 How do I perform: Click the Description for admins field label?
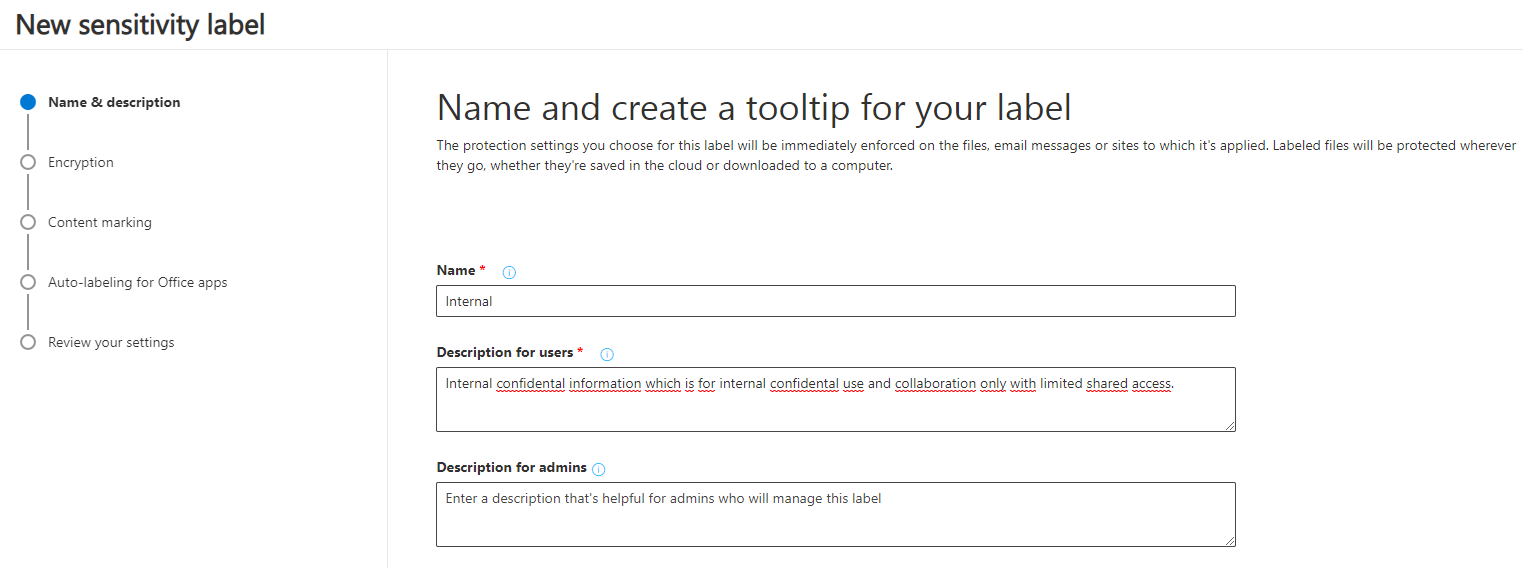[511, 467]
